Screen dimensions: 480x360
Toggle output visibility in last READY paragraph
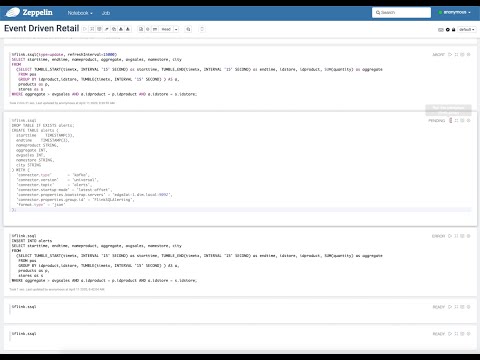462,334
